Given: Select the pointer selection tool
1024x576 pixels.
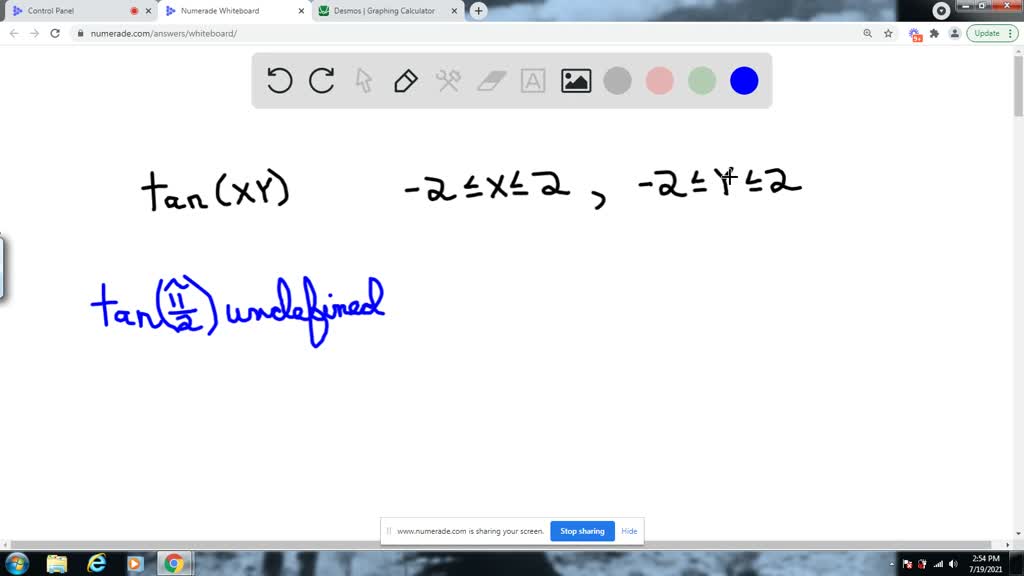Looking at the screenshot, I should click(361, 80).
